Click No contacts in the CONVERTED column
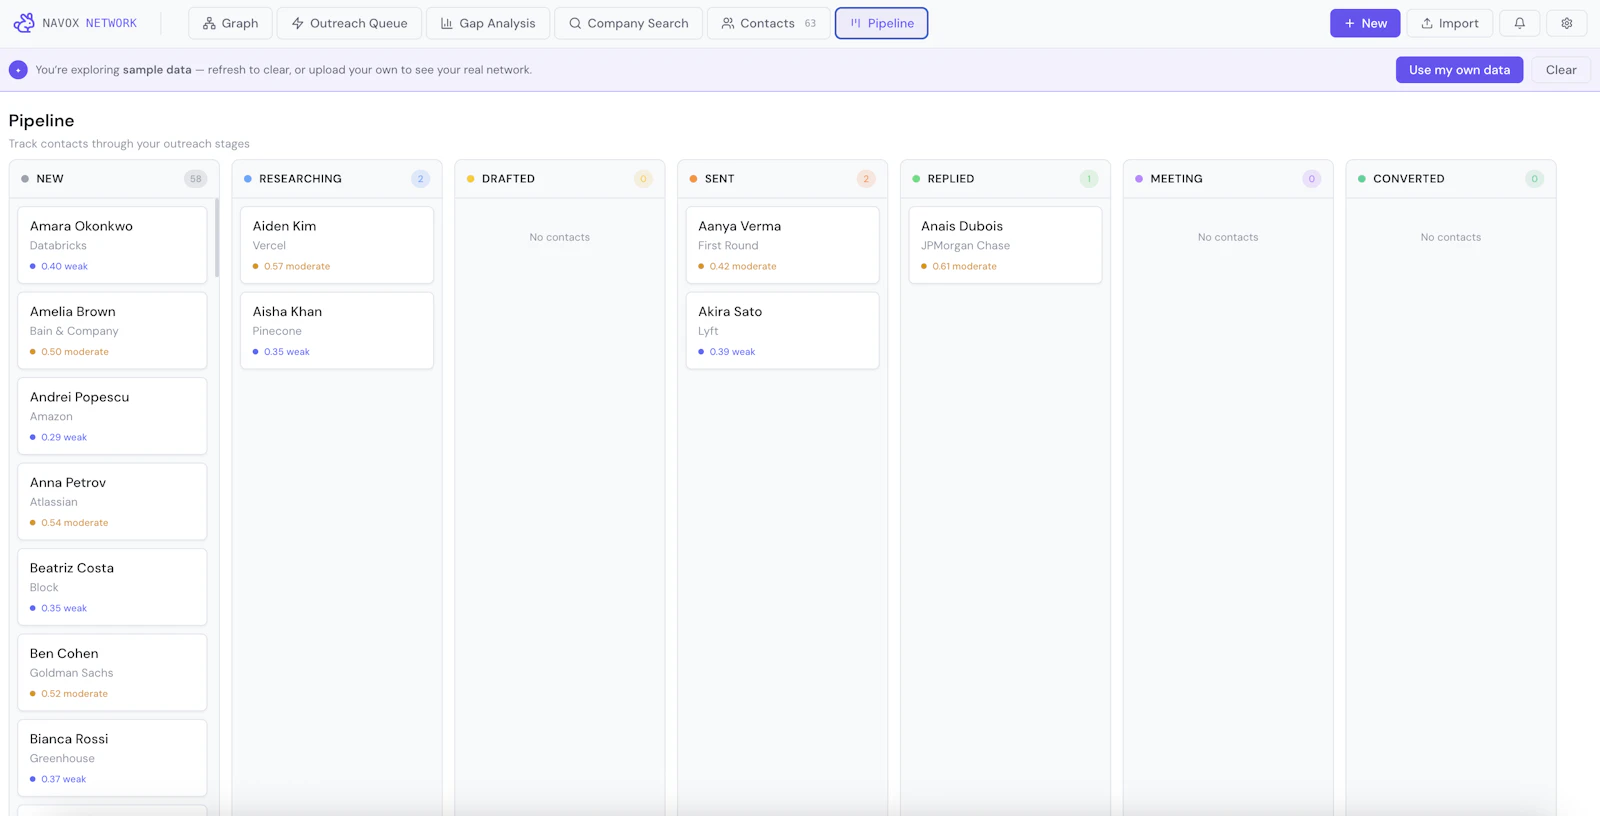 tap(1451, 237)
